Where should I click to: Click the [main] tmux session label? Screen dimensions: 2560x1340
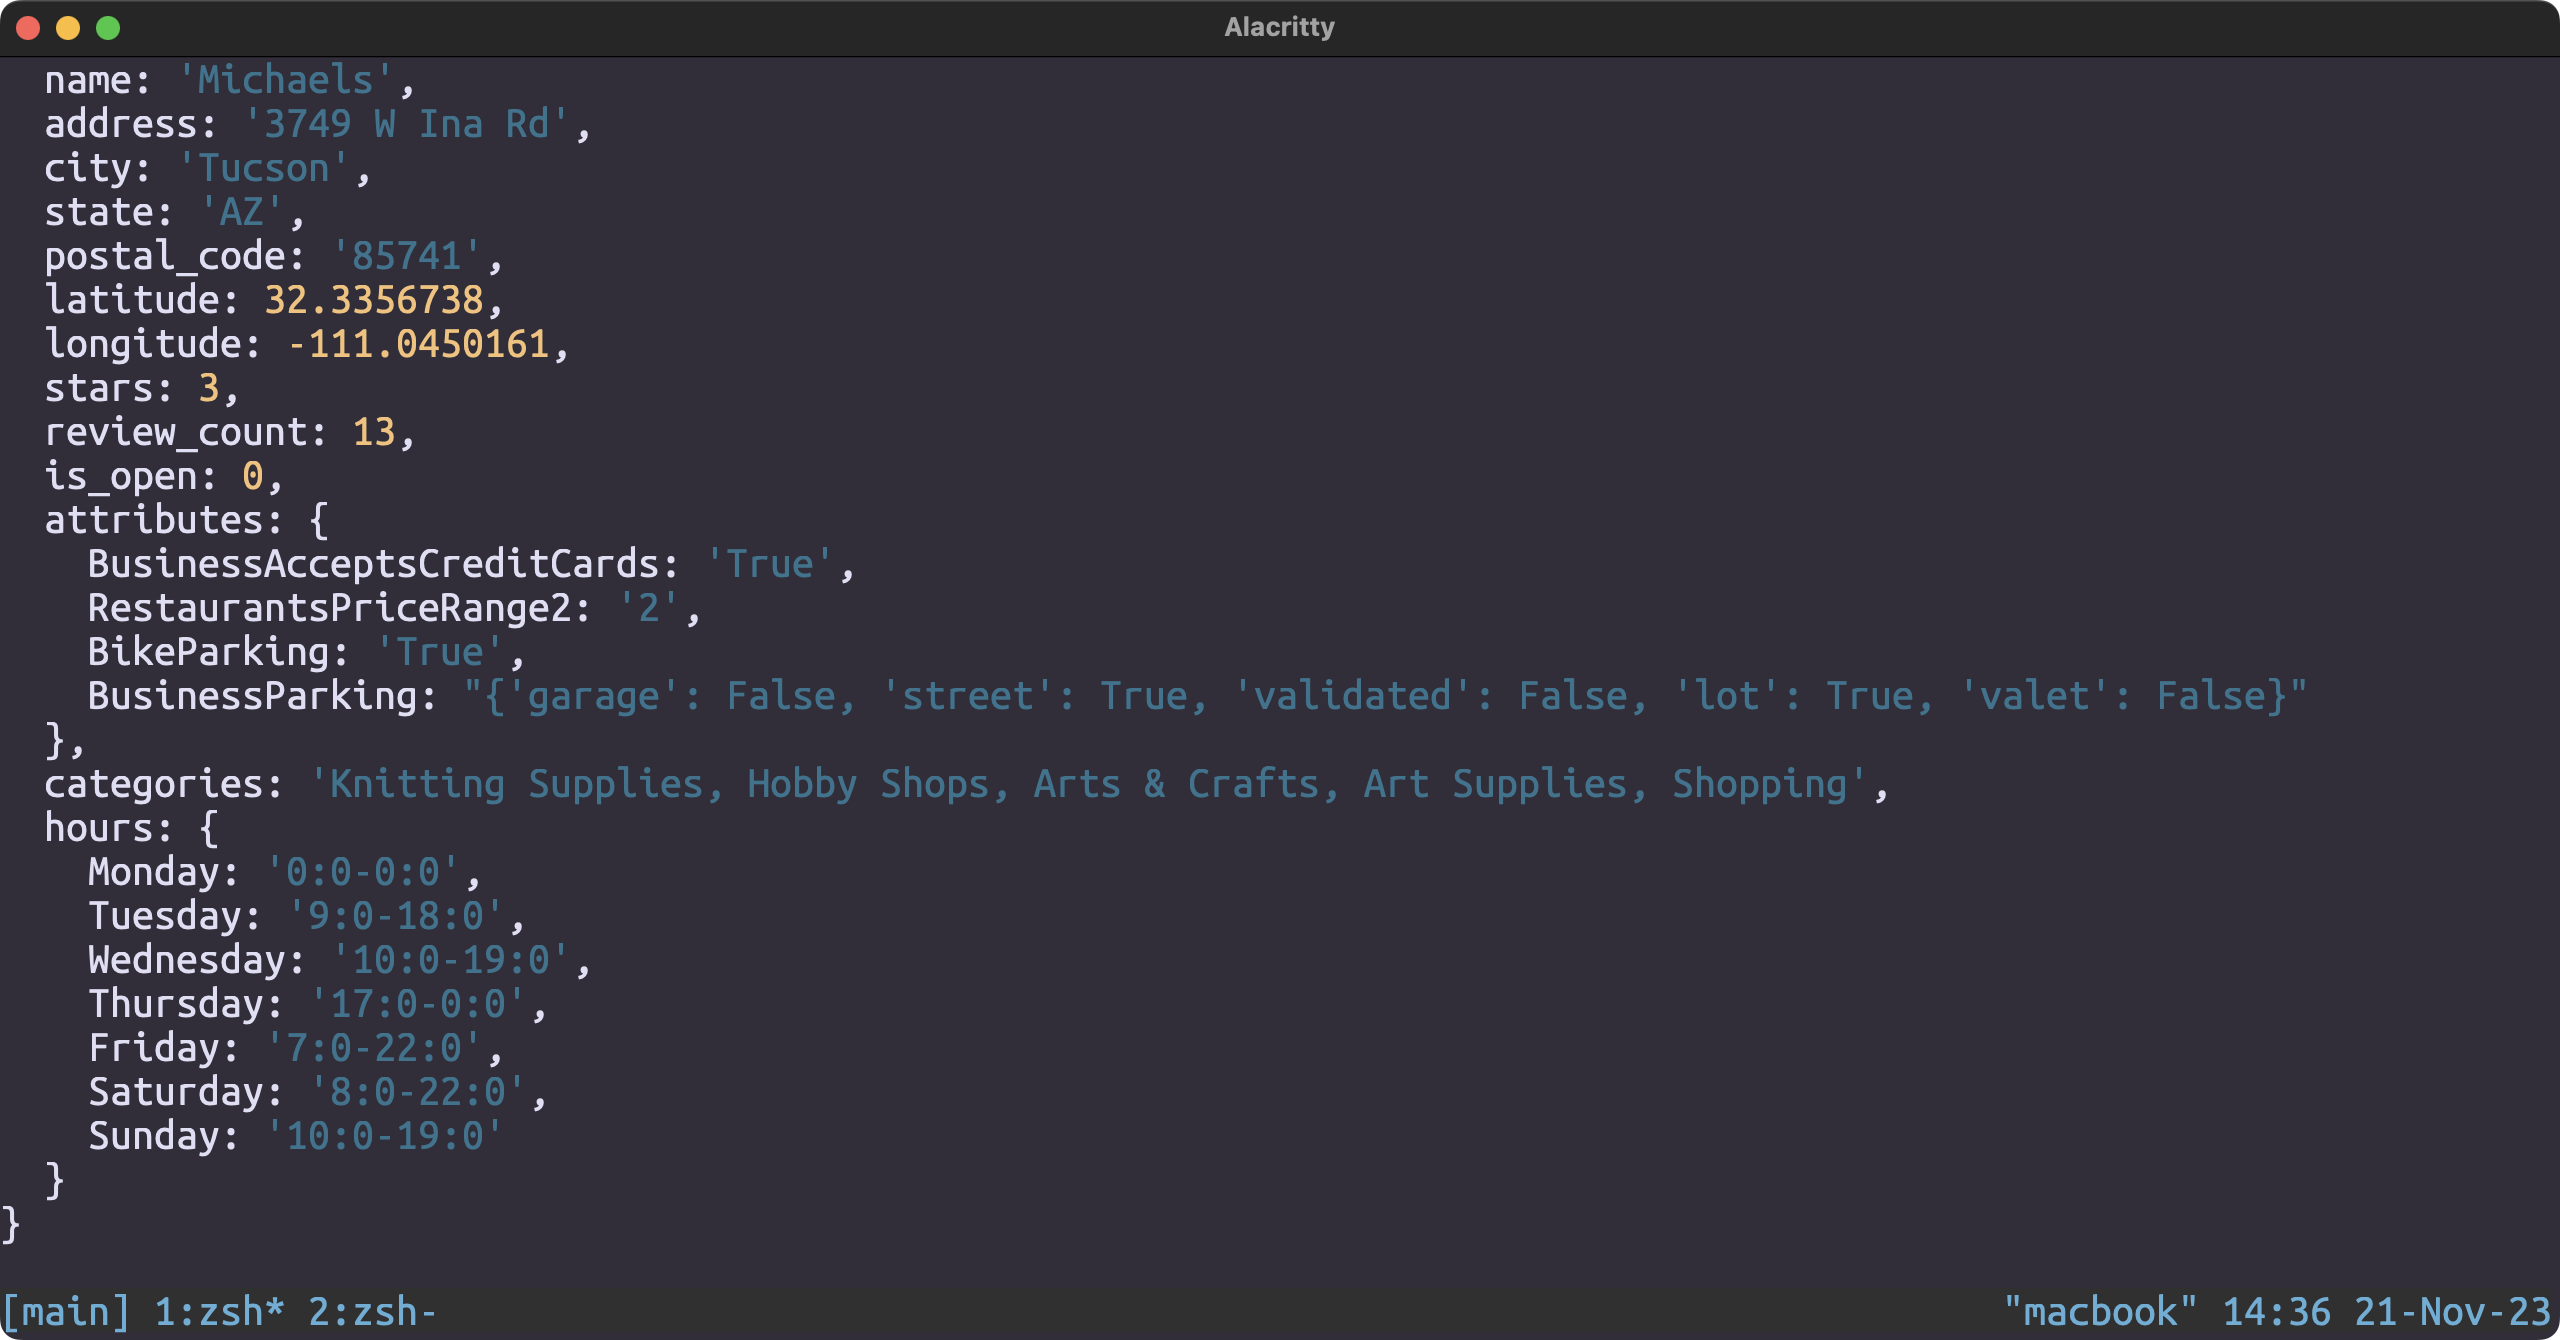pos(66,1312)
